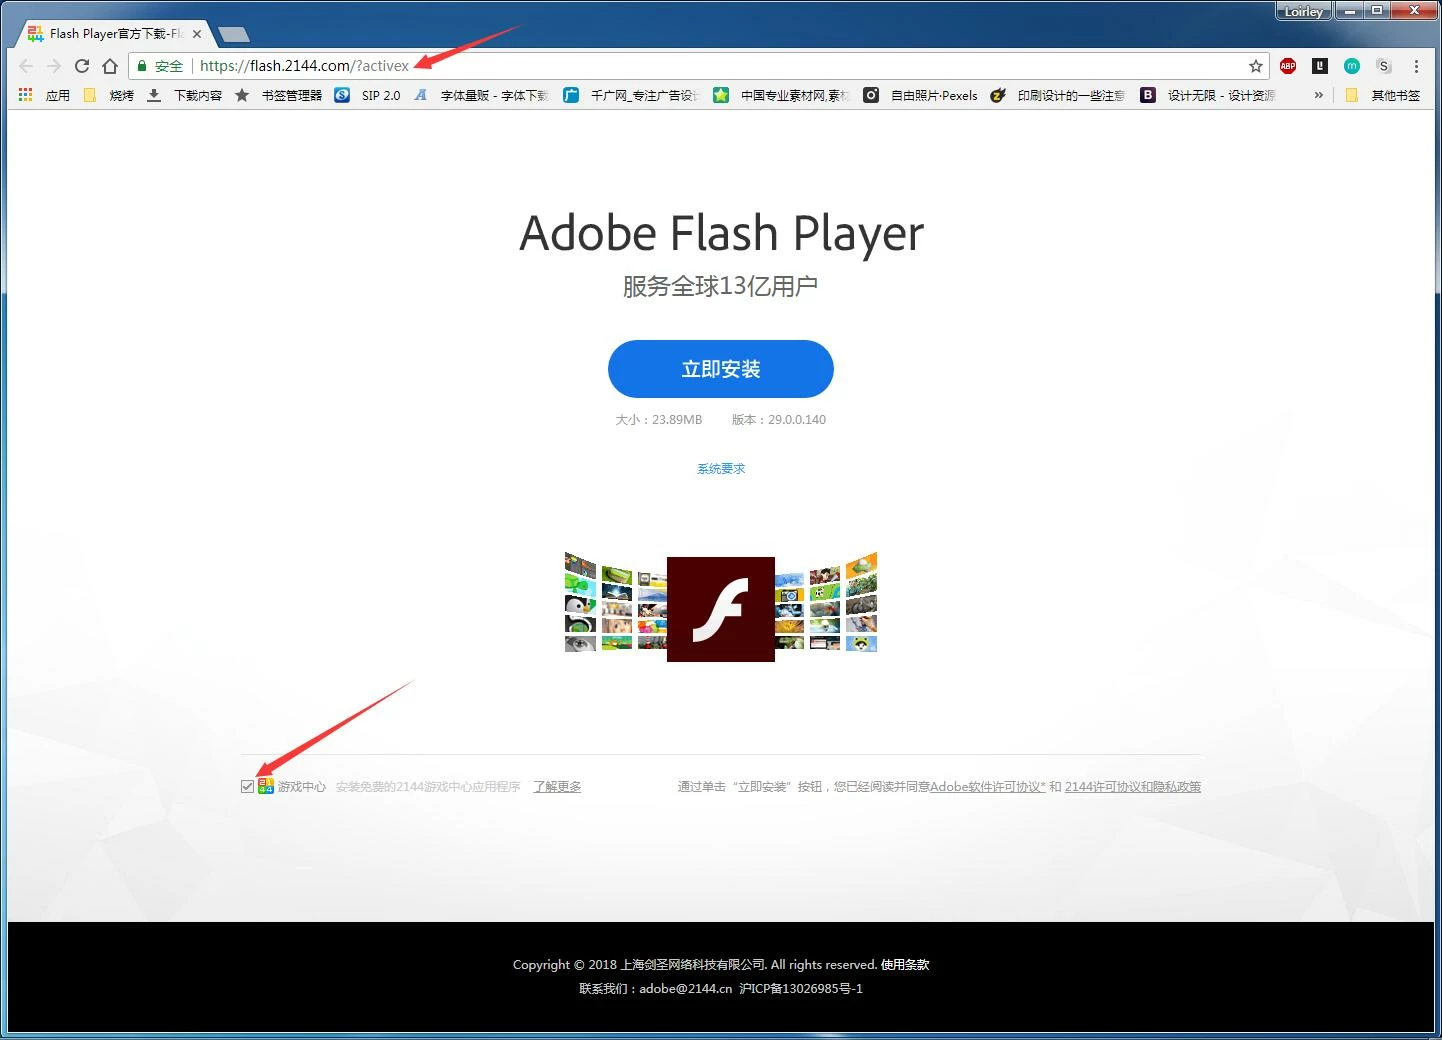Click the 服务全球13亿用户 subtitle
This screenshot has width=1442, height=1040.
(721, 287)
